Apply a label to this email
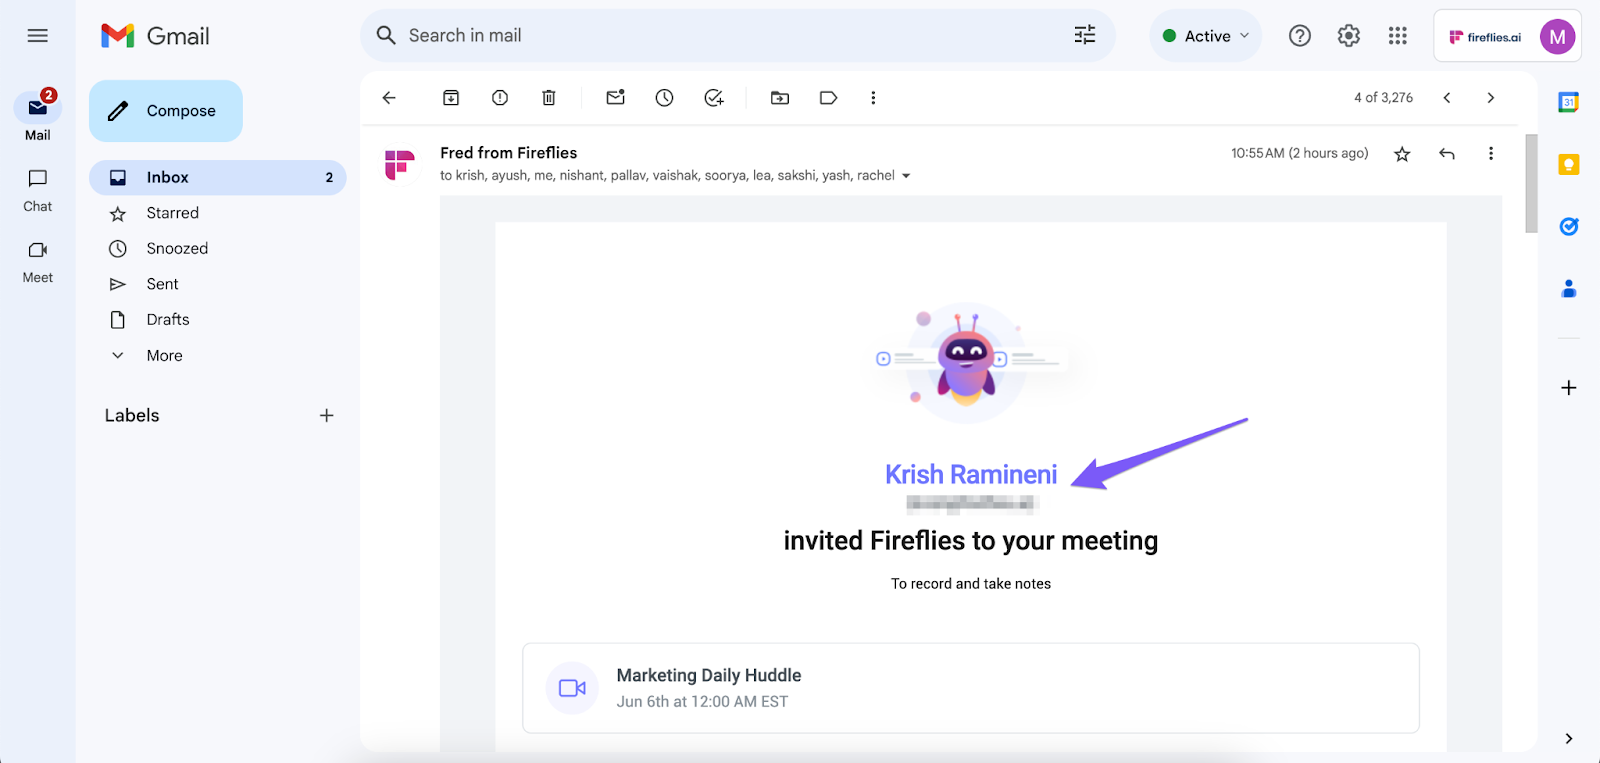Viewport: 1600px width, 763px height. 829,98
